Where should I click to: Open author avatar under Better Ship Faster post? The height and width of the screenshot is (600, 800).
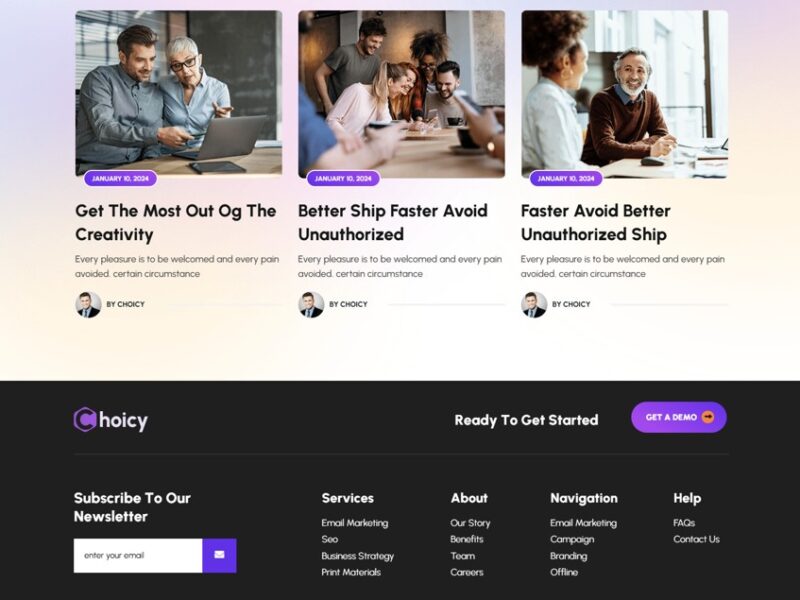pyautogui.click(x=311, y=305)
